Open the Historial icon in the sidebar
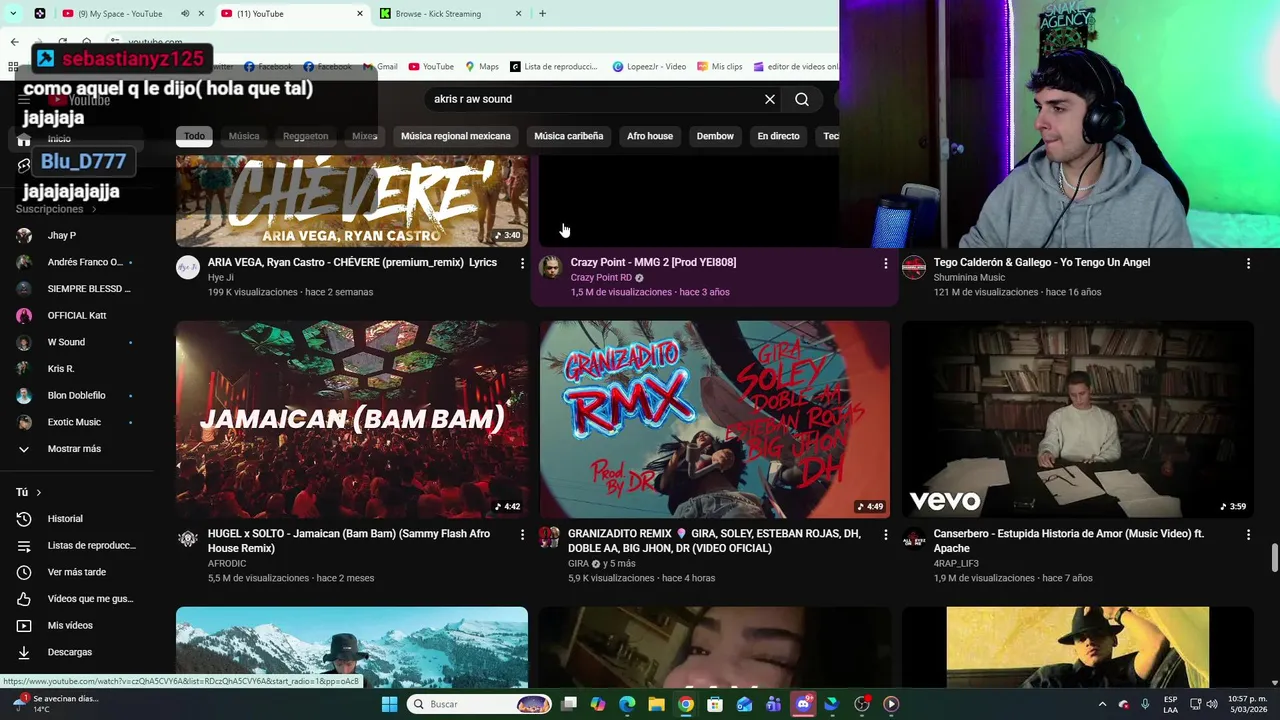 tap(24, 519)
